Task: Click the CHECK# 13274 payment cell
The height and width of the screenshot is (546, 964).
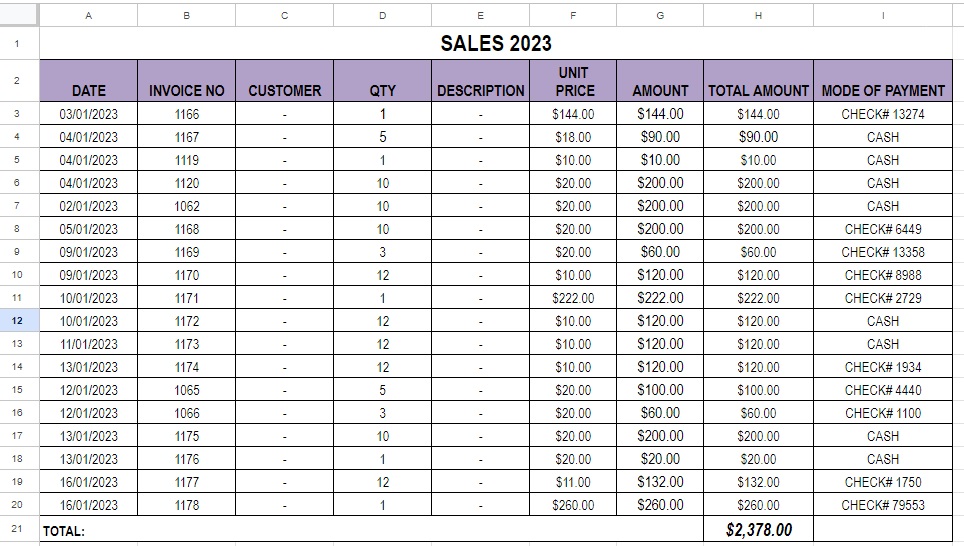Action: [x=883, y=114]
